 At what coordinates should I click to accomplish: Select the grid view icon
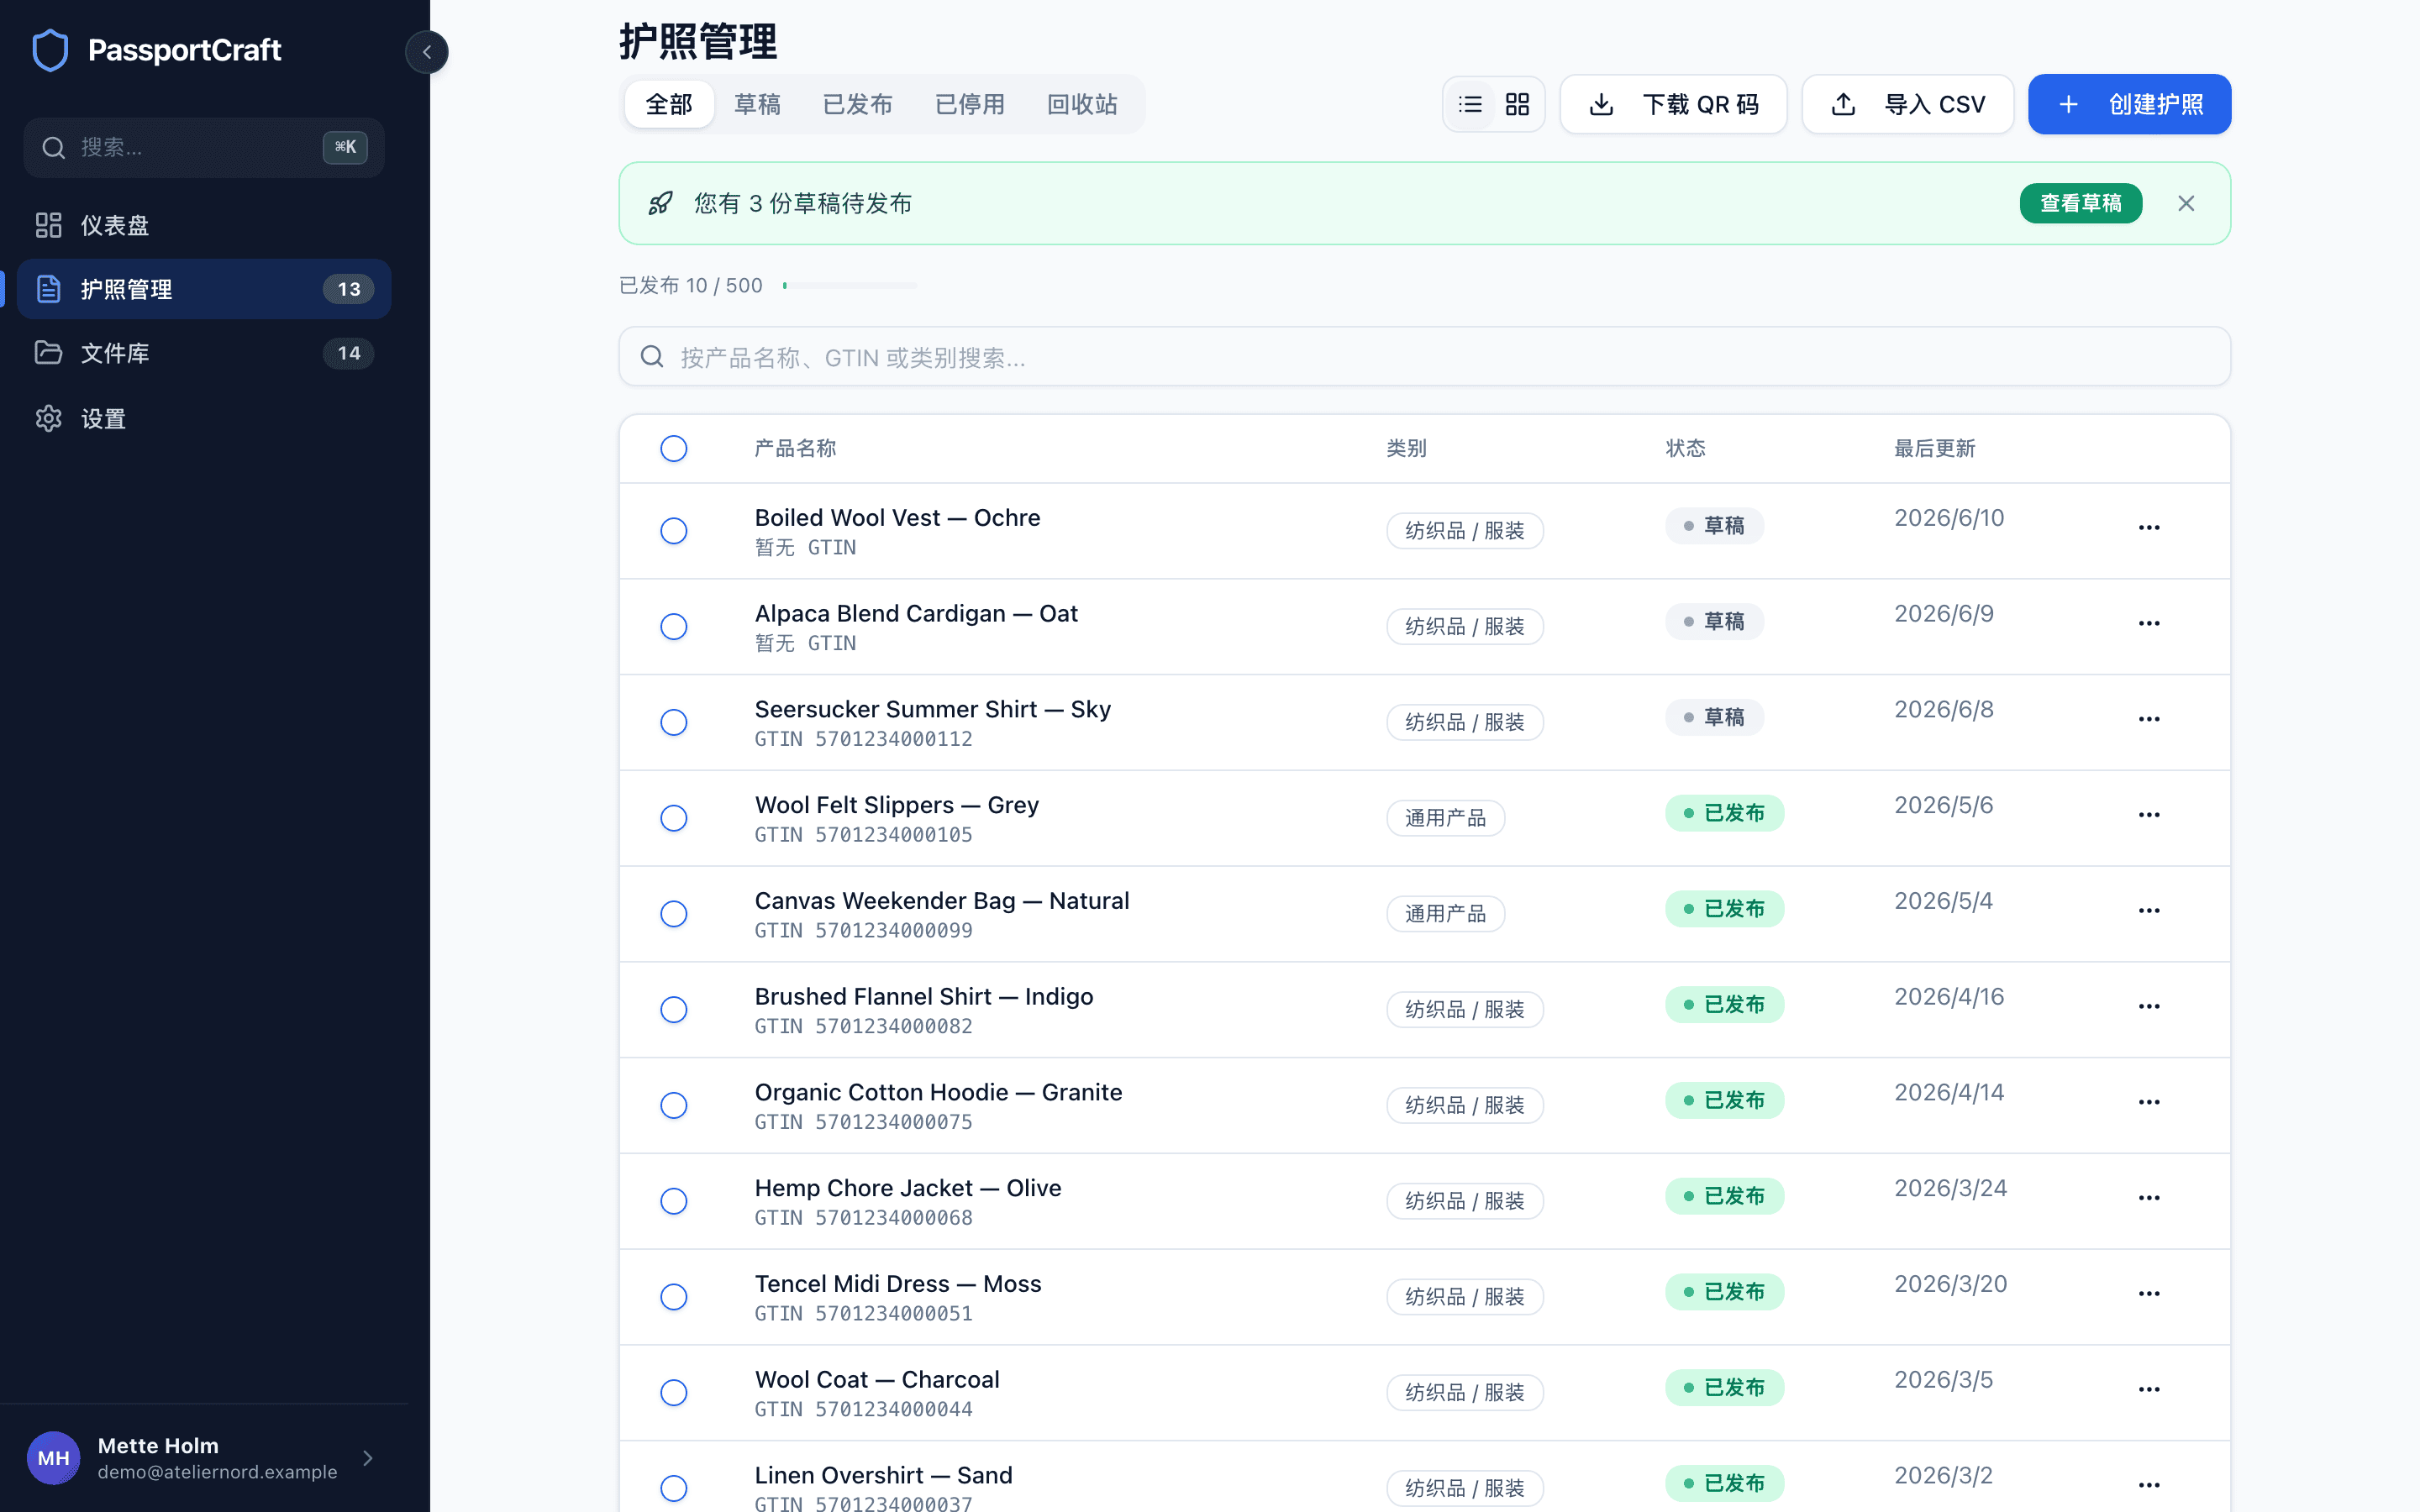click(1517, 104)
